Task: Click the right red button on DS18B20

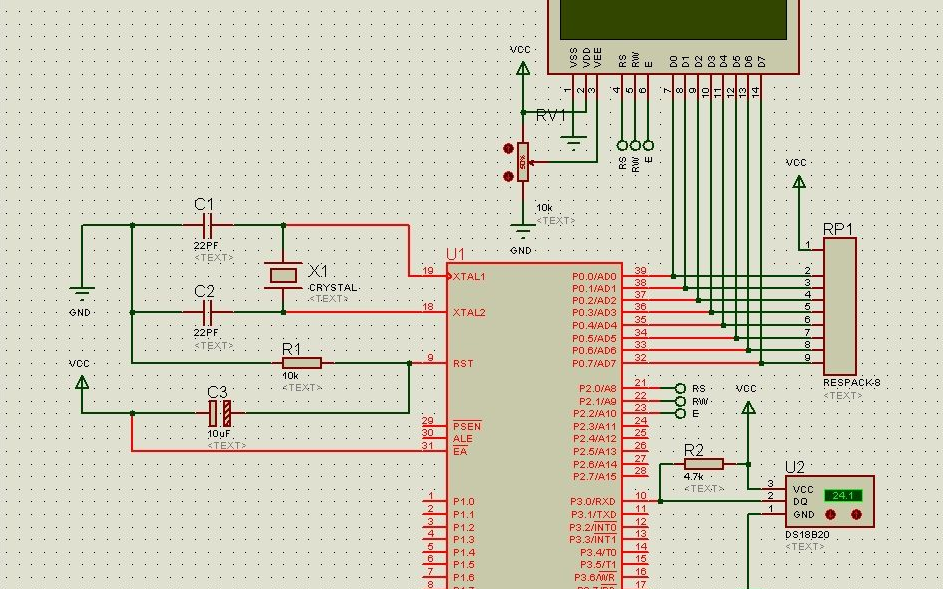Action: (856, 514)
